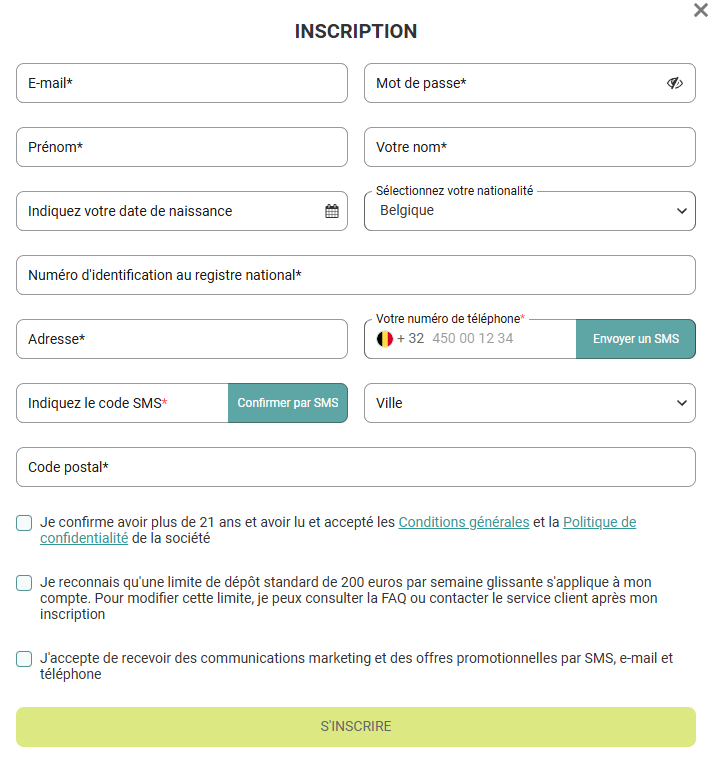Tick the 200 euro deposit limit checkbox
Image resolution: width=710 pixels, height=768 pixels.
point(24,582)
